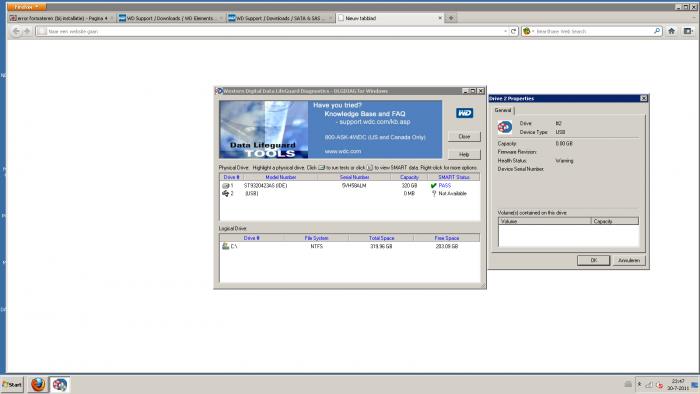Image resolution: width=700 pixels, height=394 pixels.
Task: Go to the Firefox home page icon
Action: 671,31
